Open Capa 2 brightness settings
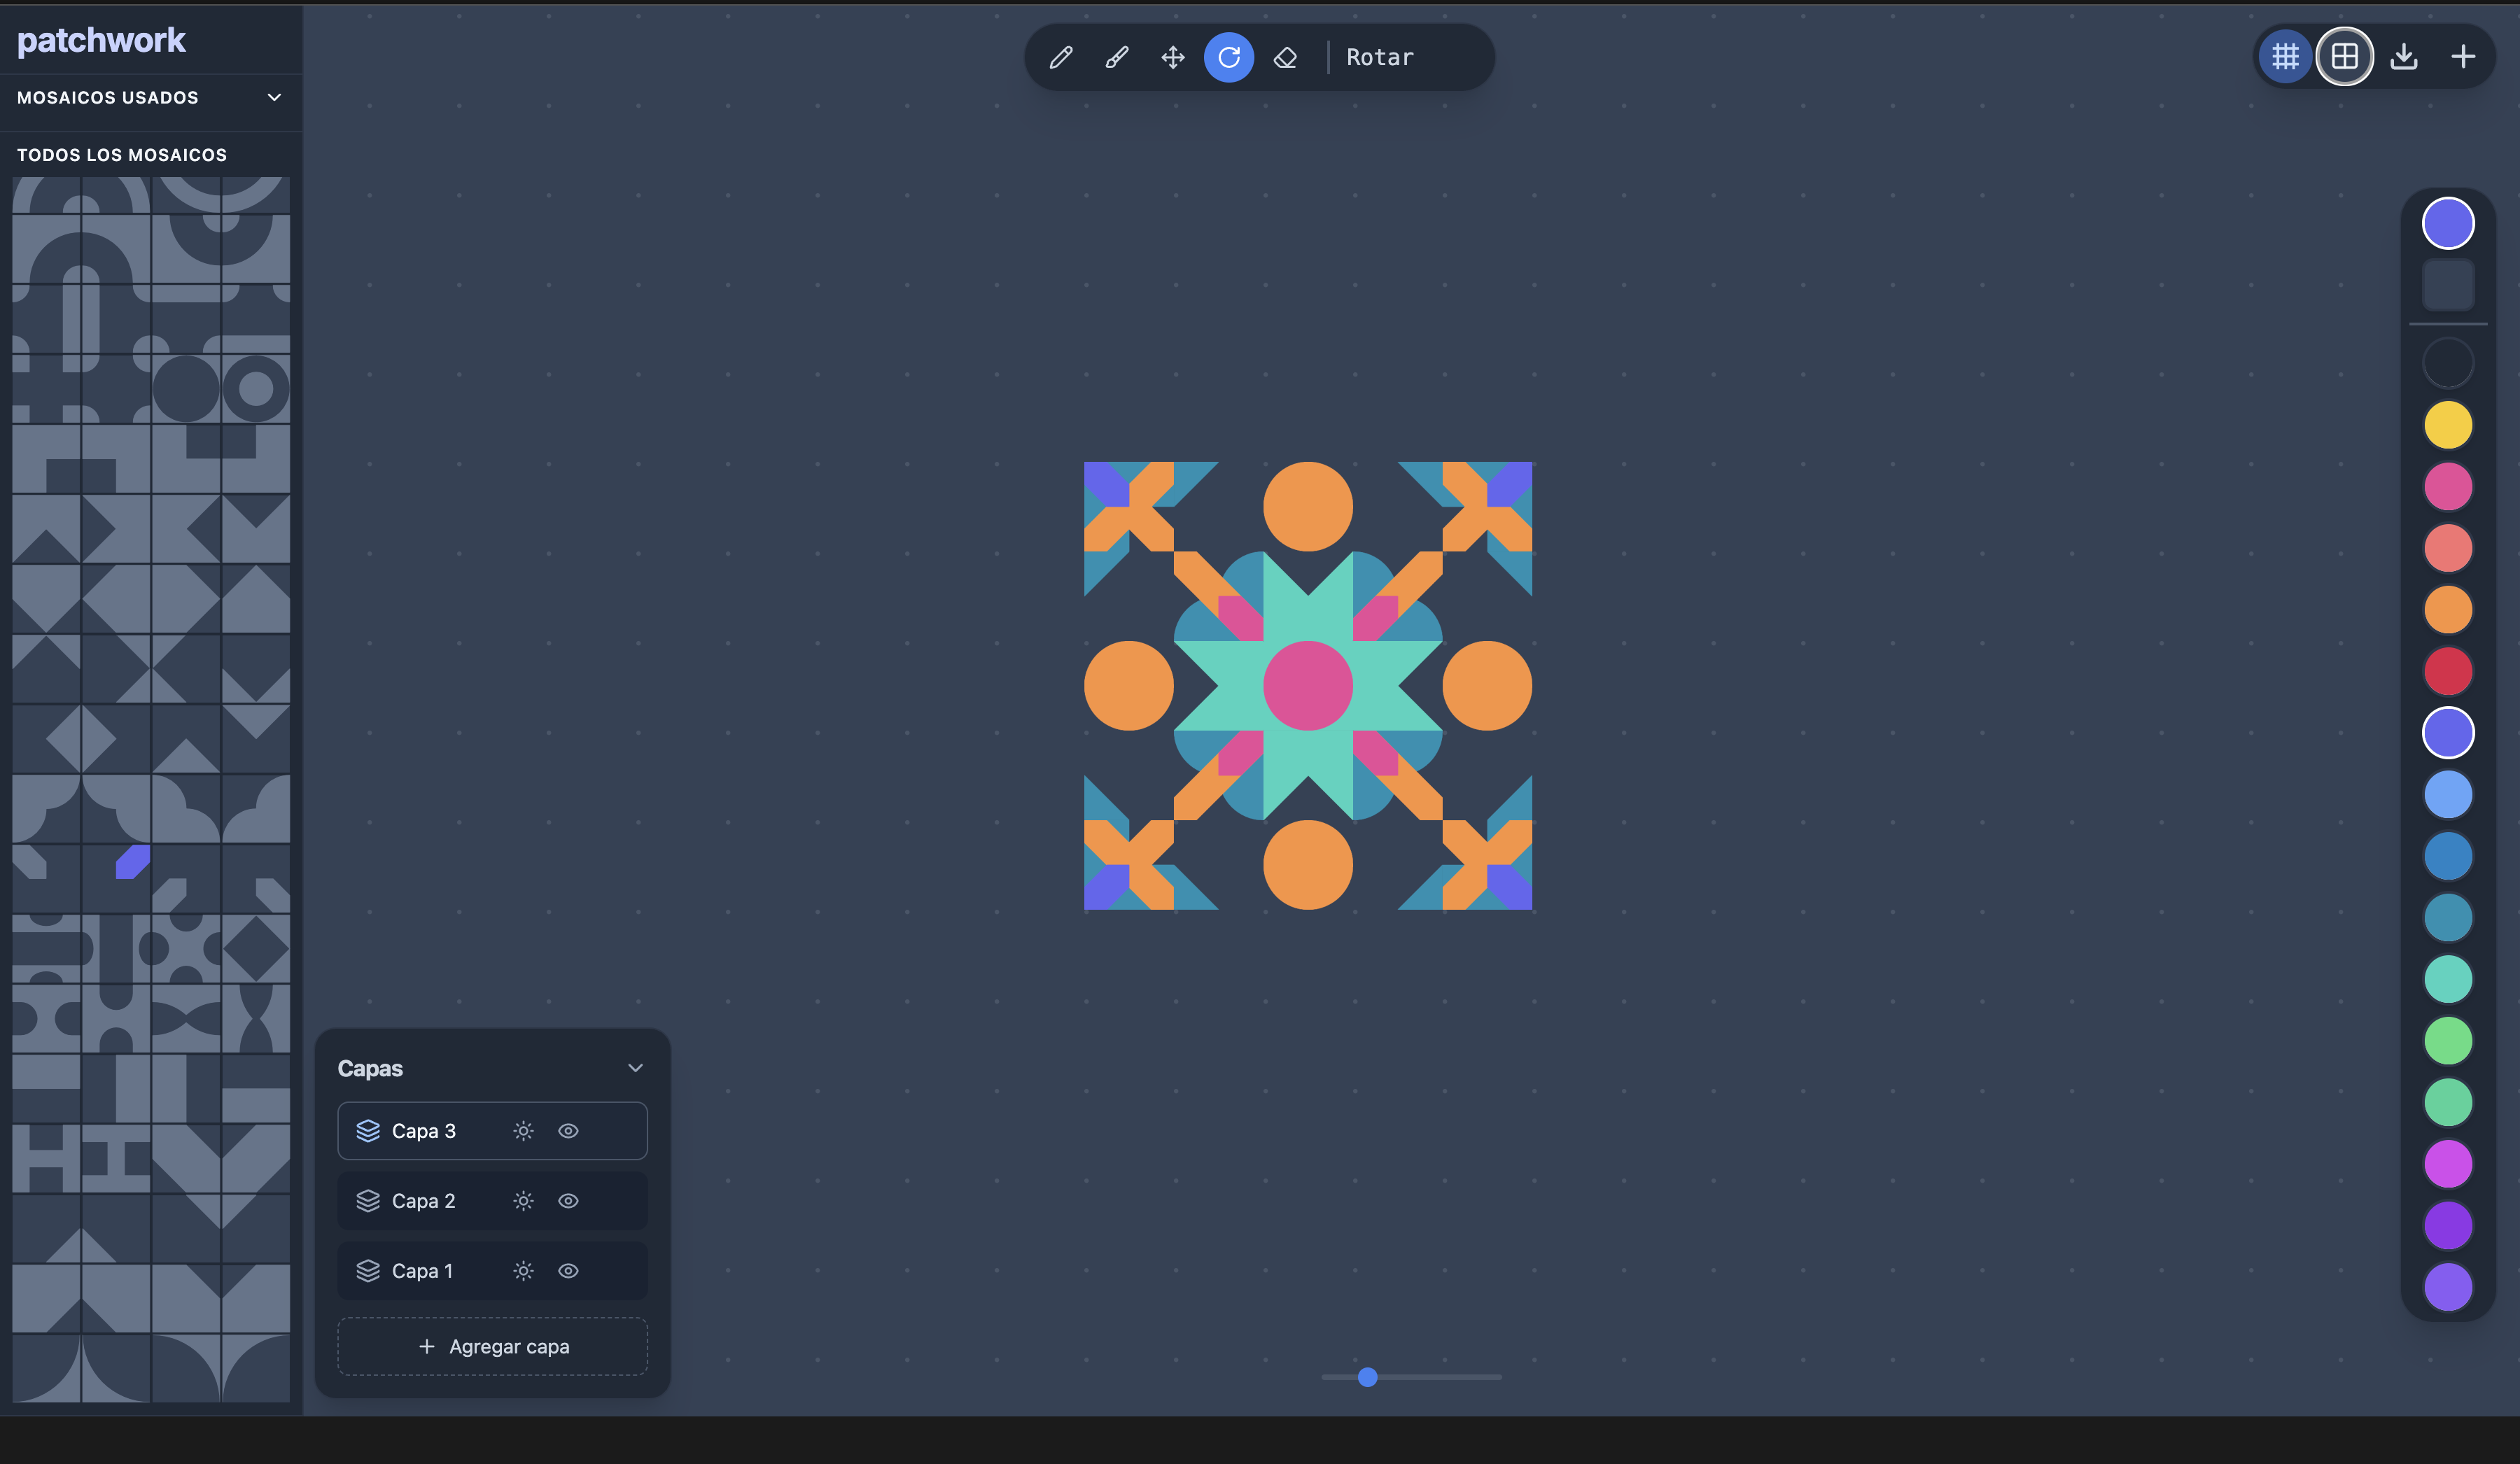Viewport: 2520px width, 1464px height. (x=523, y=1201)
